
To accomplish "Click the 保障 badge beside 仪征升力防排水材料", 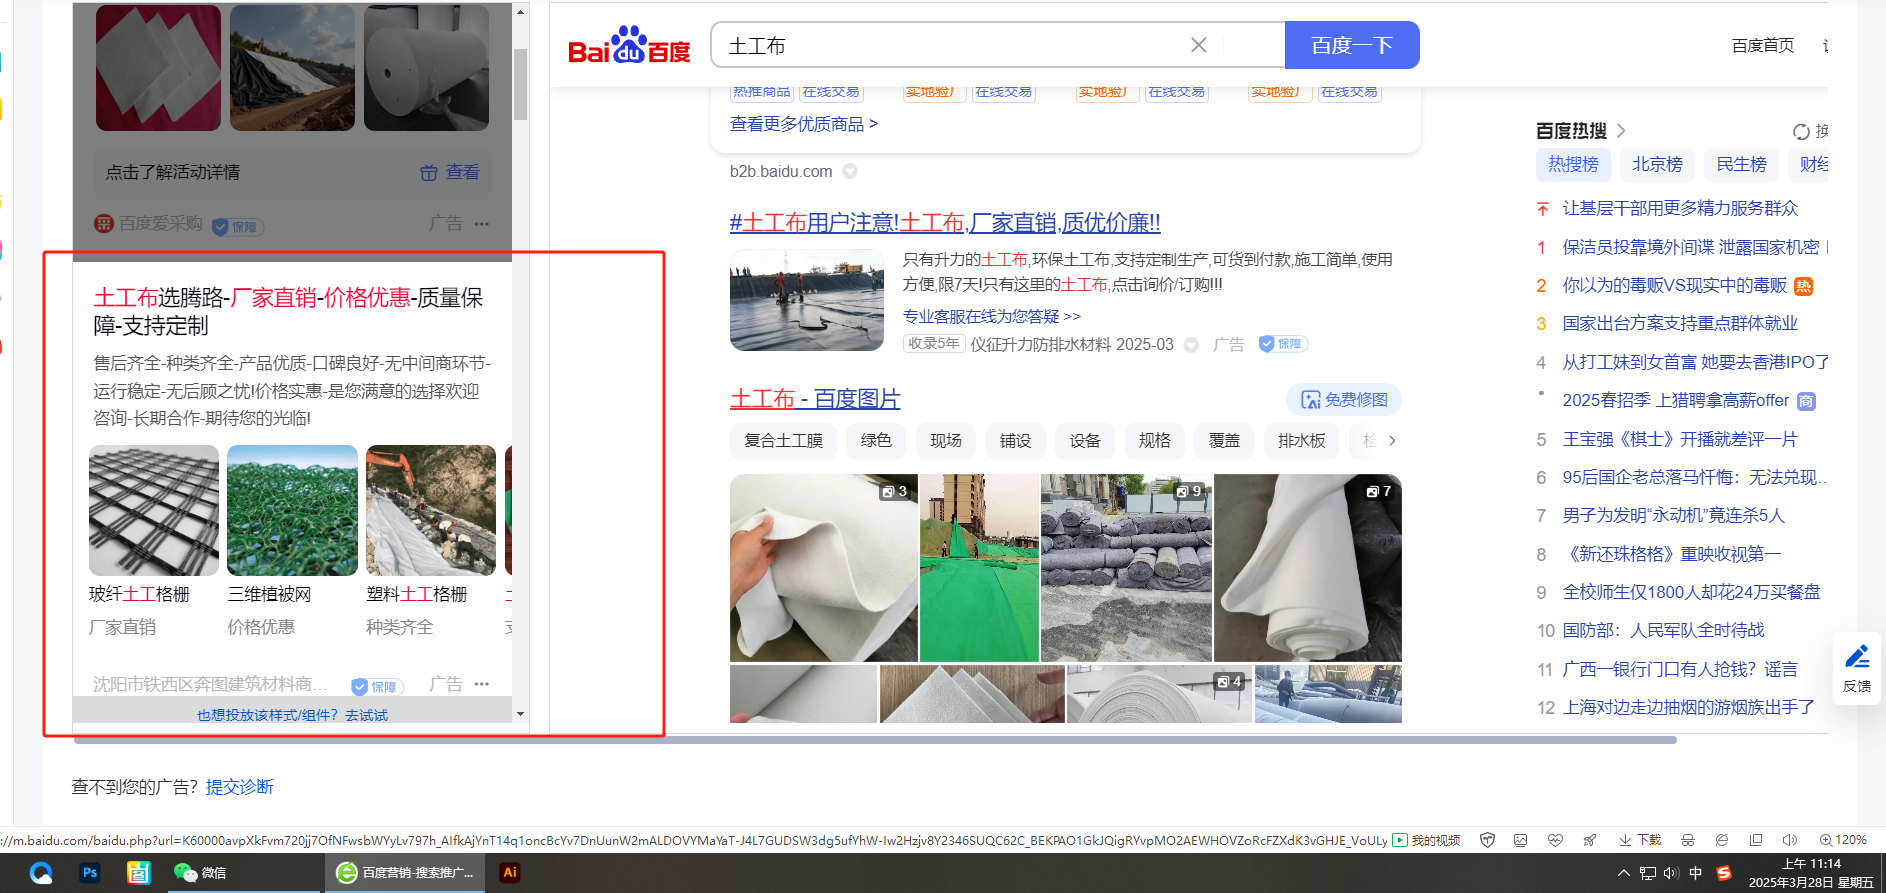I will (x=1283, y=344).
